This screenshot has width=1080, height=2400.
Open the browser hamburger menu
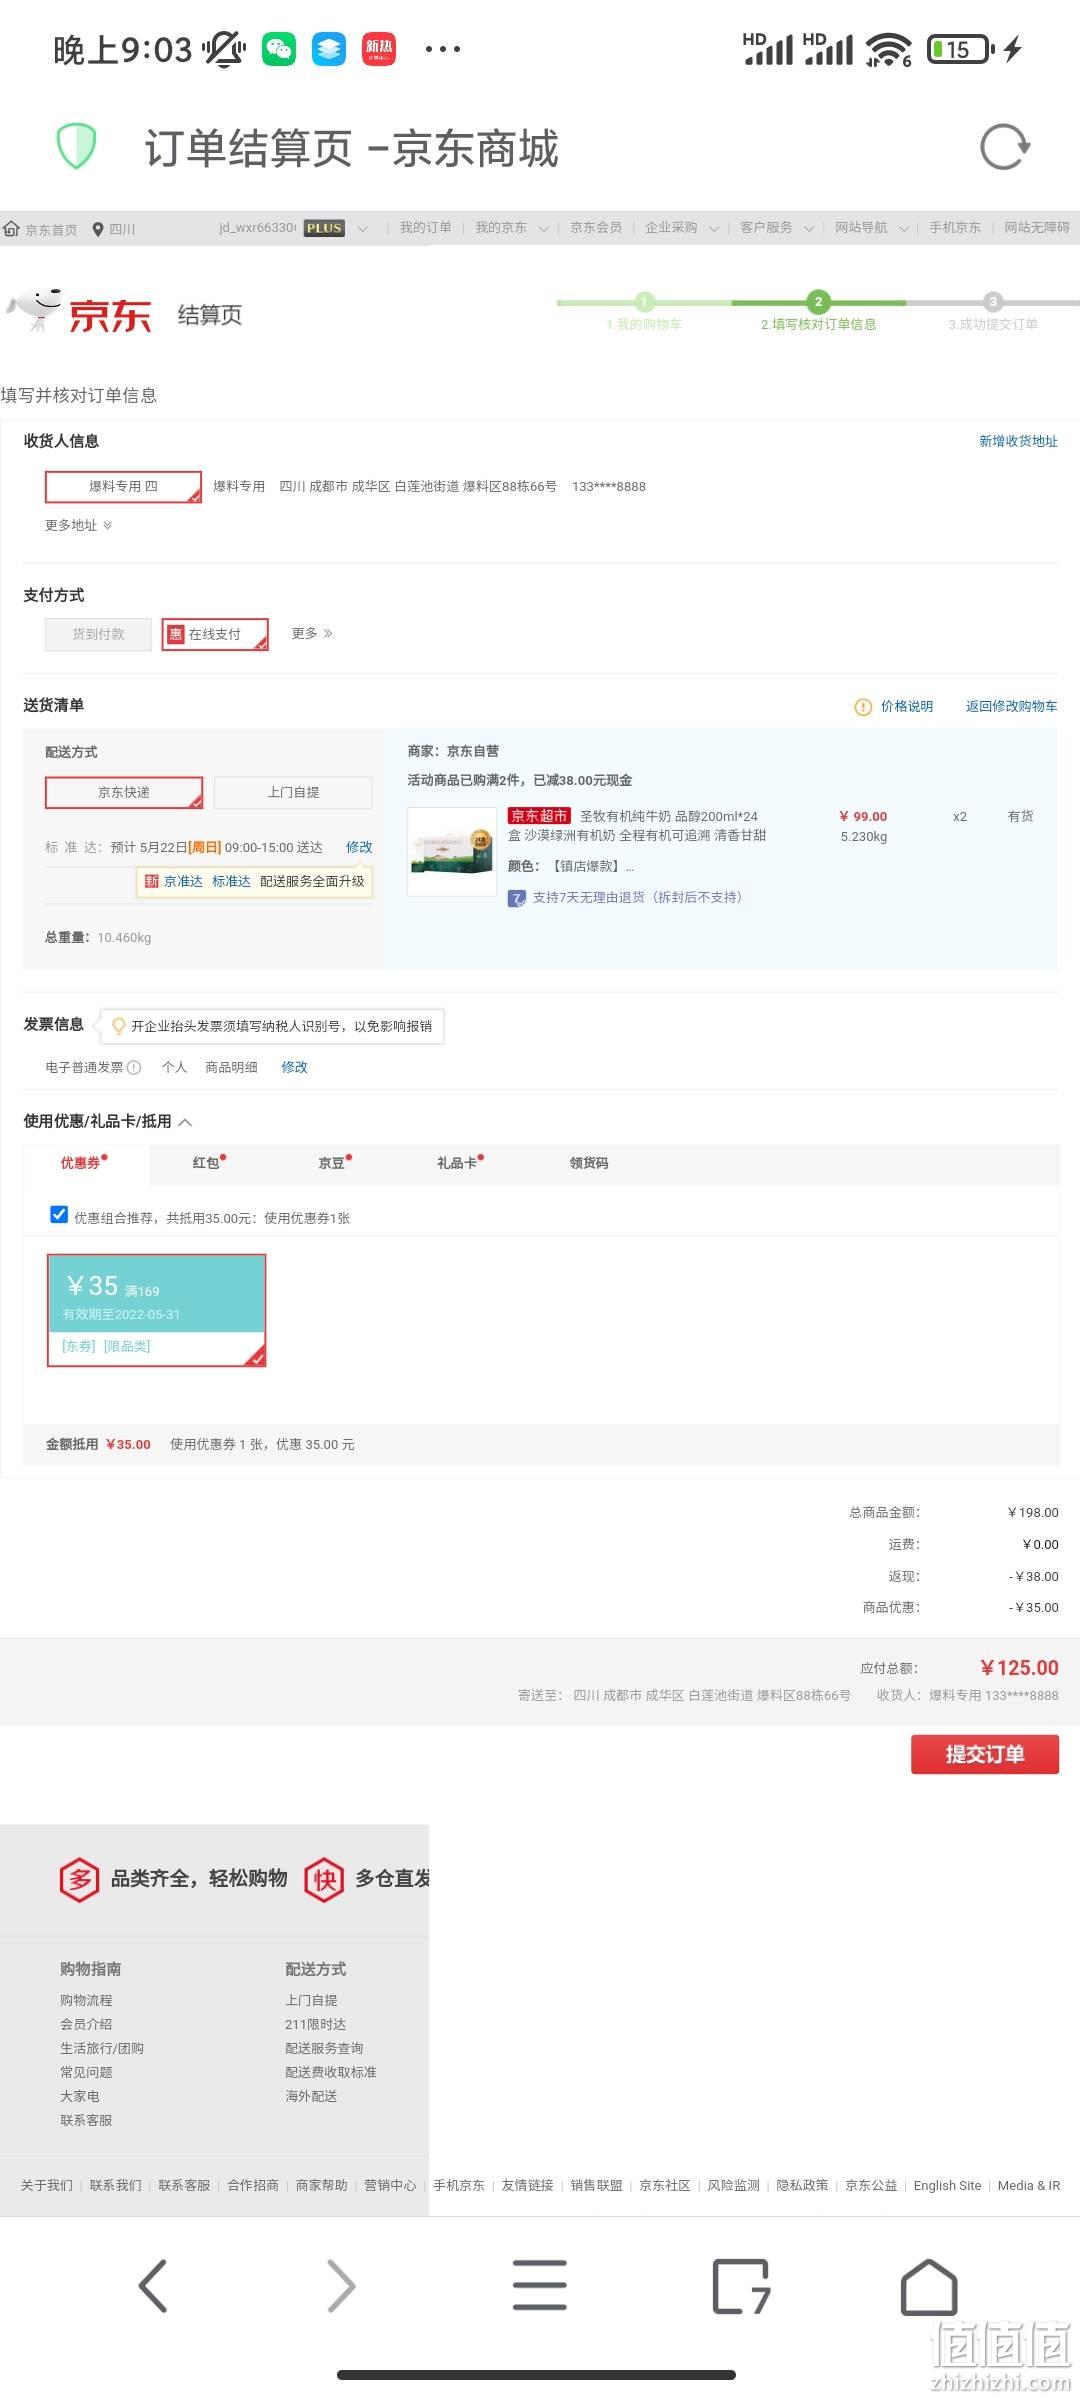[540, 2286]
